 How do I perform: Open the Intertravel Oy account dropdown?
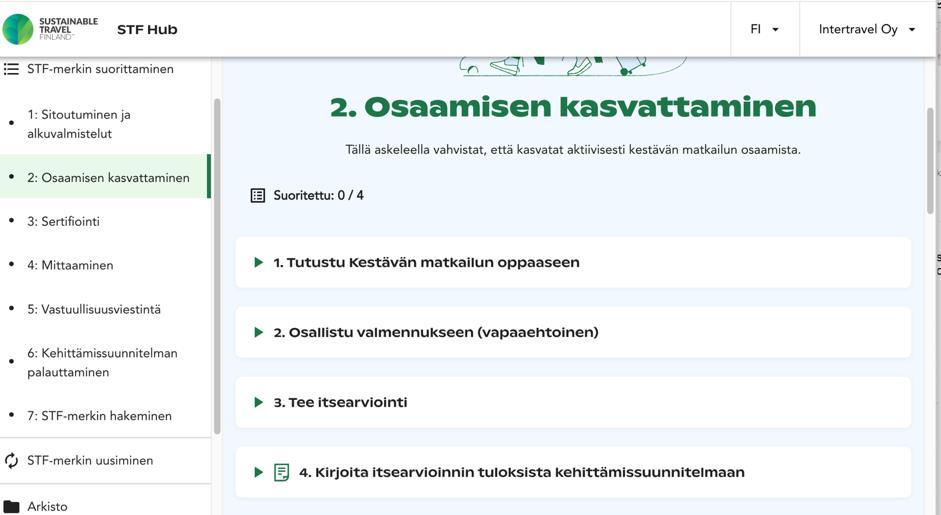point(867,29)
